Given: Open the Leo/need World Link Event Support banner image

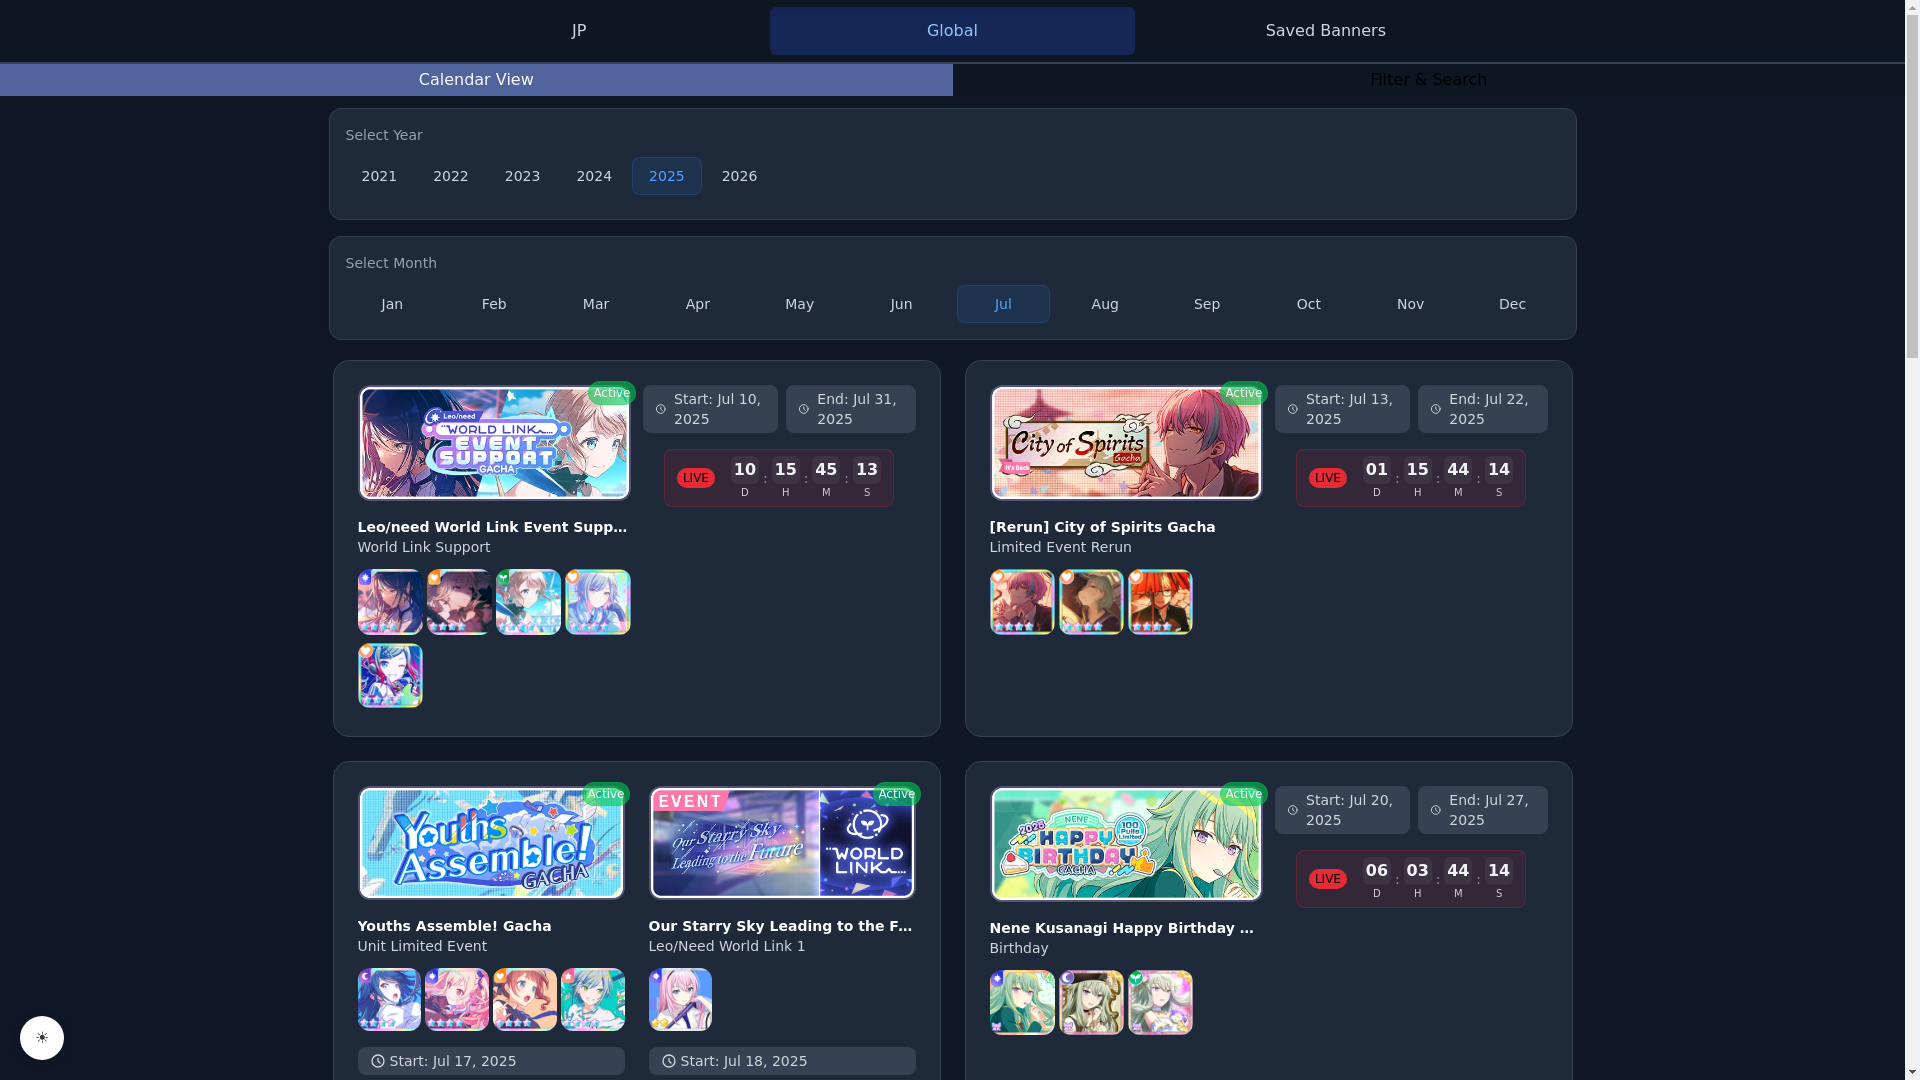Looking at the screenshot, I should (494, 443).
